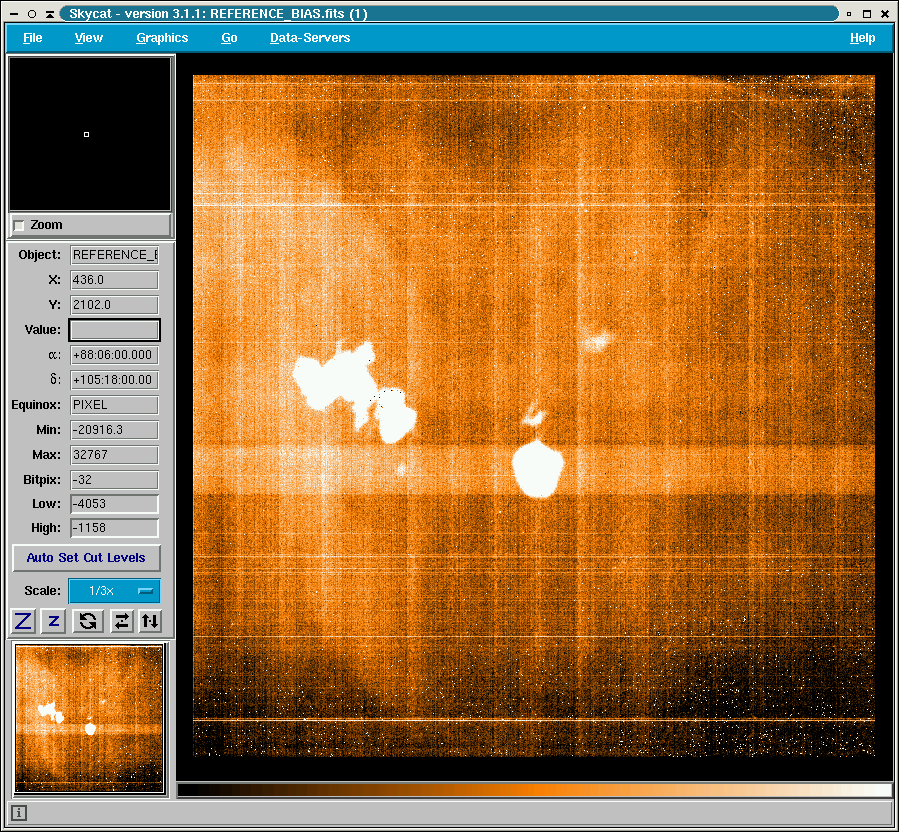Viewport: 899px width, 832px height.
Task: Open the Scale 1/3x dropdown
Action: click(x=113, y=591)
